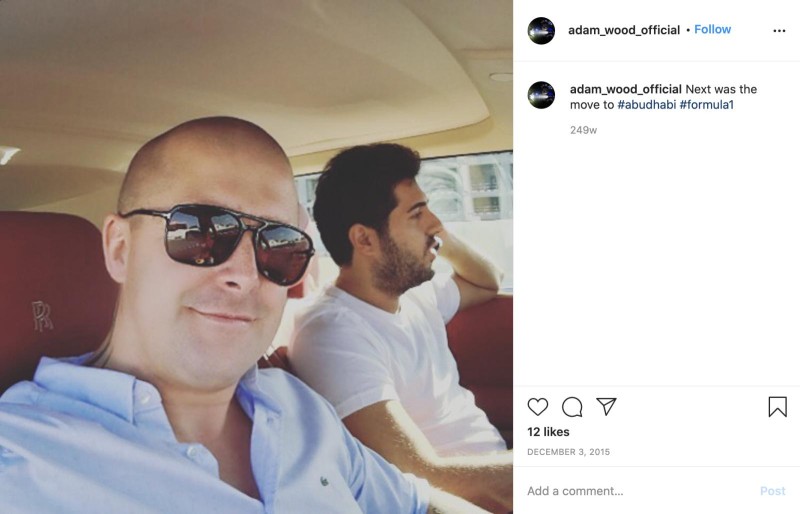Share the post with the paper plane icon
This screenshot has height=514, width=800.
click(x=607, y=406)
